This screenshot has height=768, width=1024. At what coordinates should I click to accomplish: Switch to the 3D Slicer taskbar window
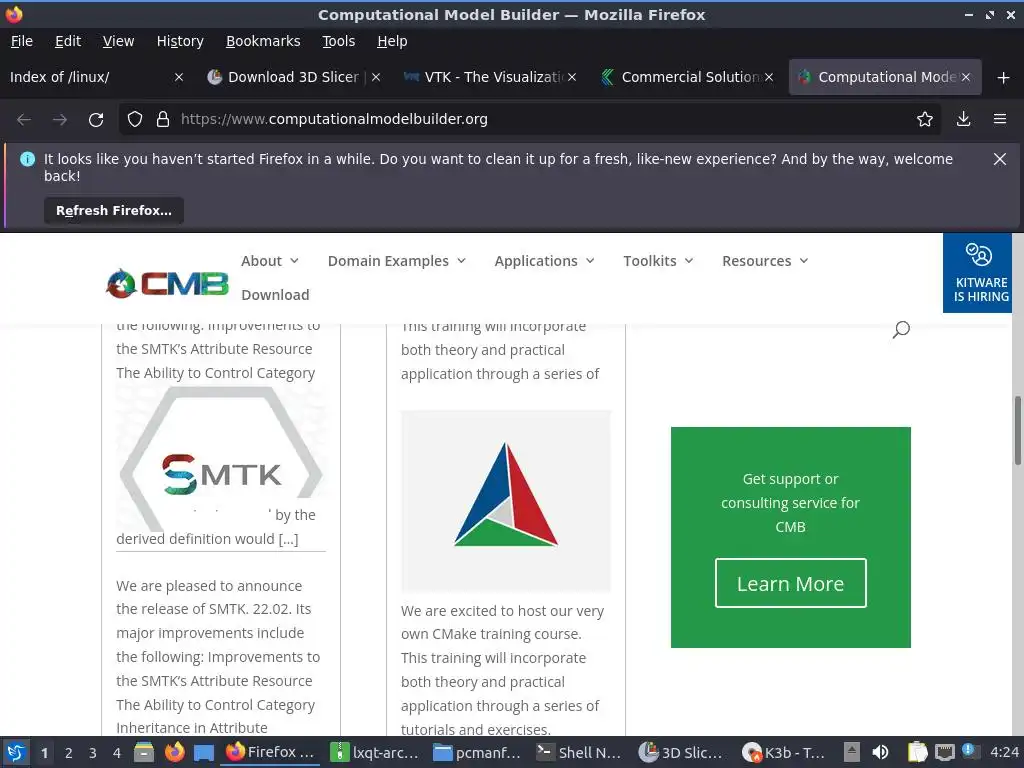tap(683, 752)
